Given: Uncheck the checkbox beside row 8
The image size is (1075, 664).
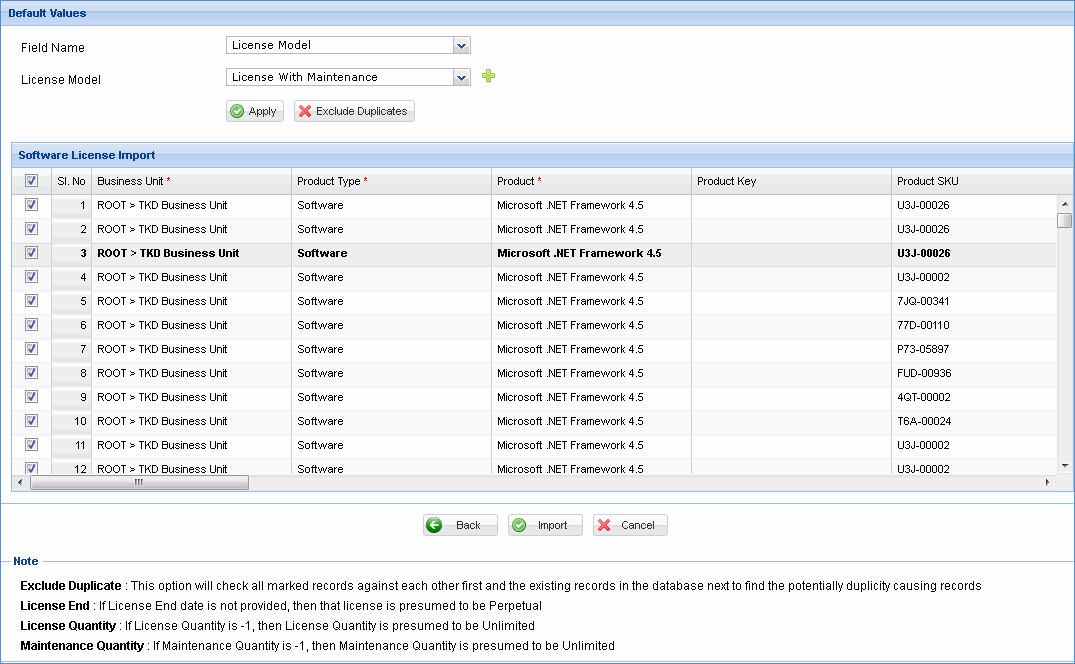Looking at the screenshot, I should [x=31, y=372].
